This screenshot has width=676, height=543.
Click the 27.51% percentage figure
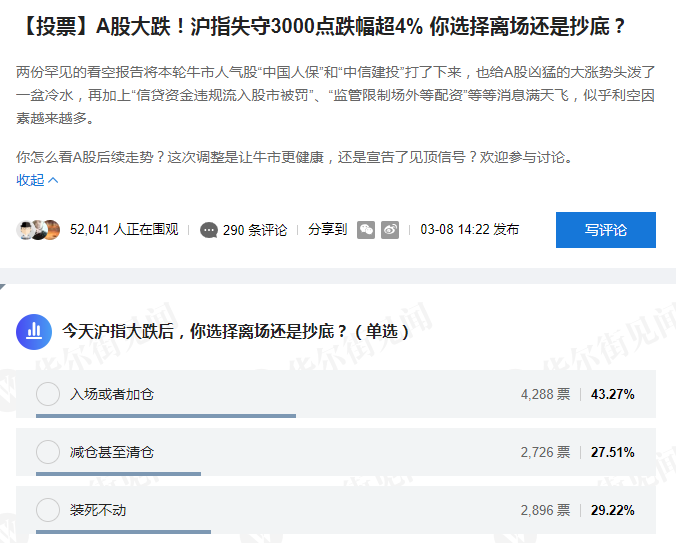[612, 452]
